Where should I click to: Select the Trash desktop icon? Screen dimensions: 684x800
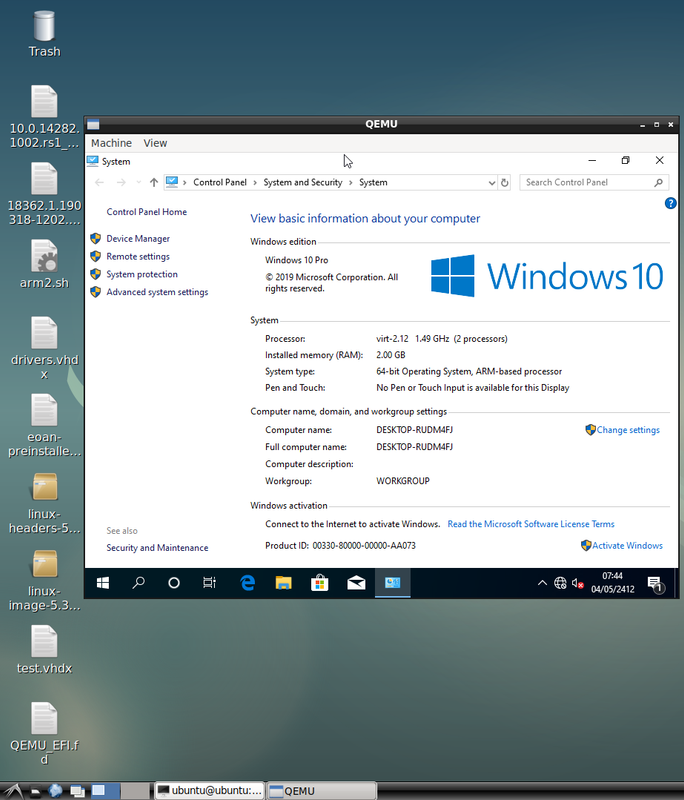pos(44,34)
